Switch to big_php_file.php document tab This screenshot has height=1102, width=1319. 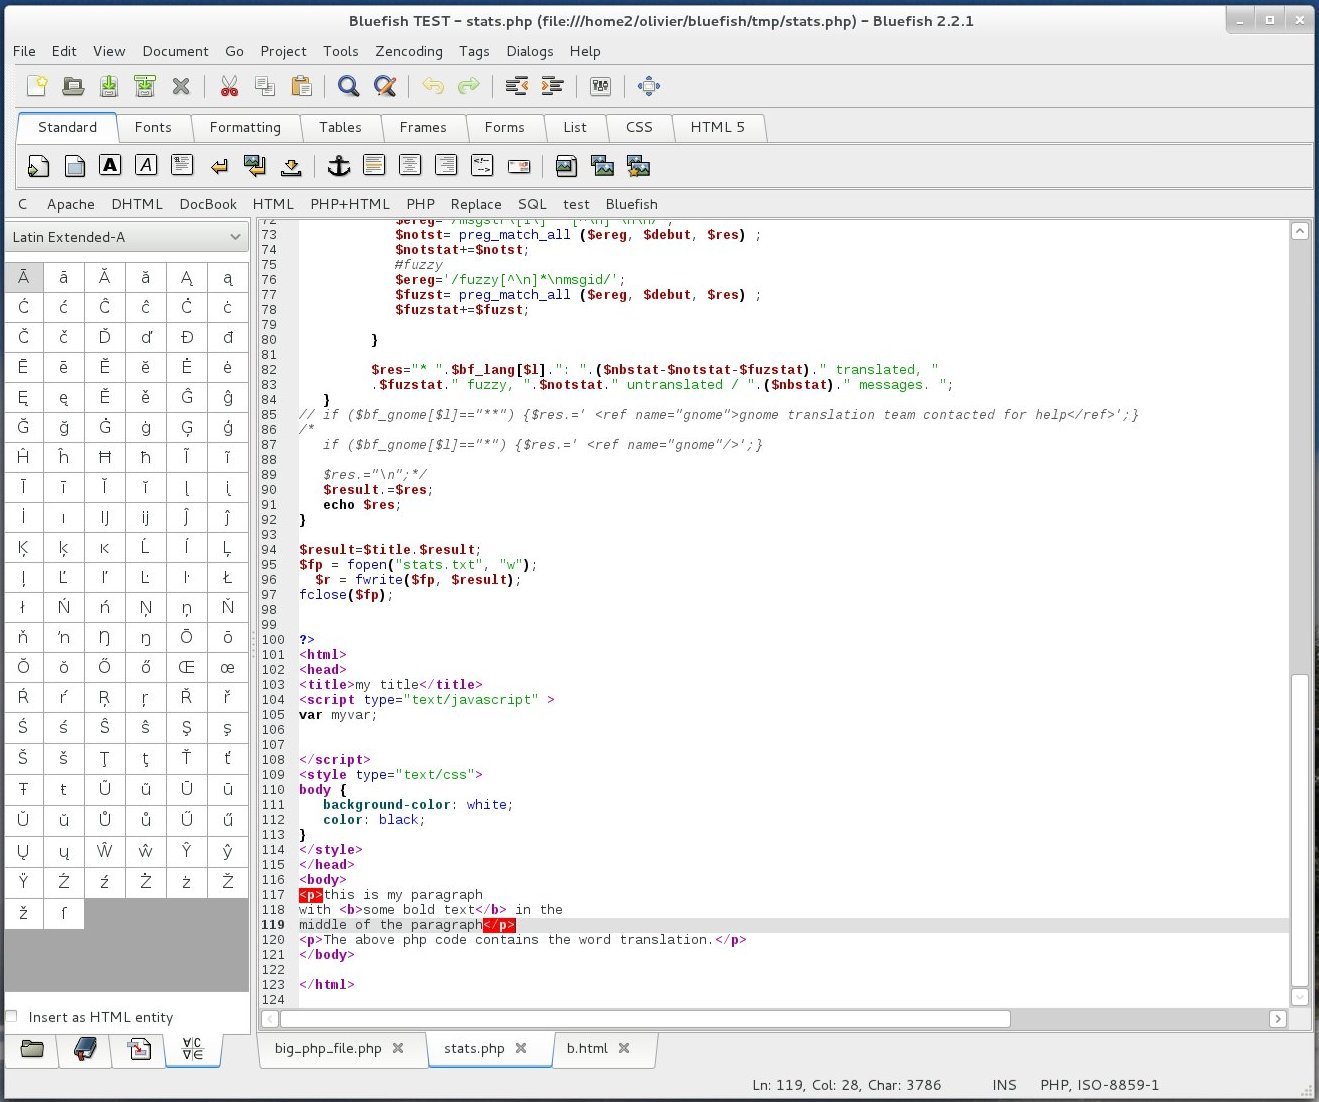pyautogui.click(x=328, y=1048)
